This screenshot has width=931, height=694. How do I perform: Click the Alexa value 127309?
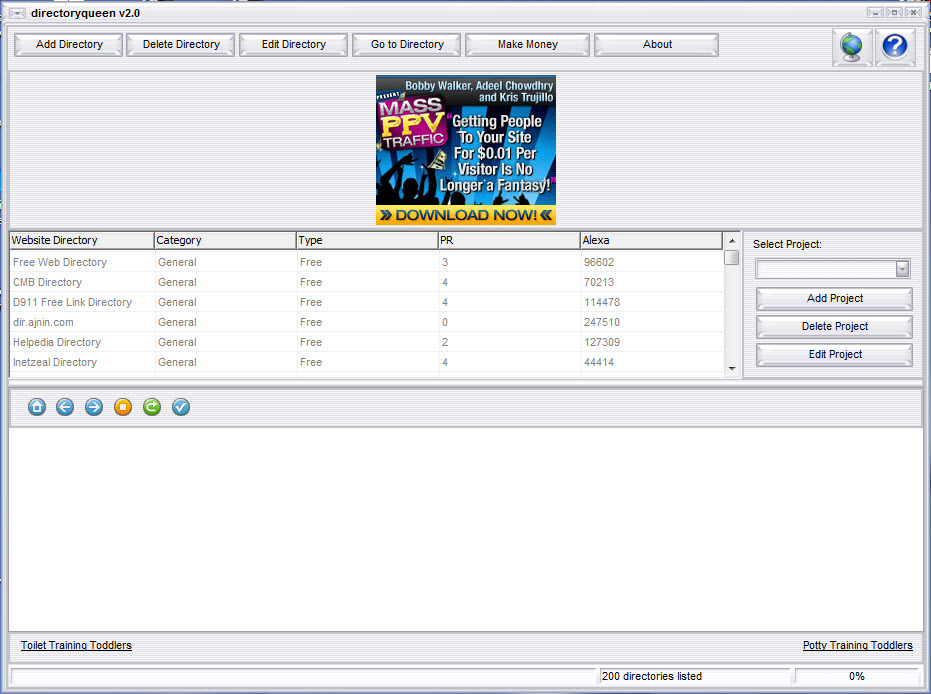(602, 343)
